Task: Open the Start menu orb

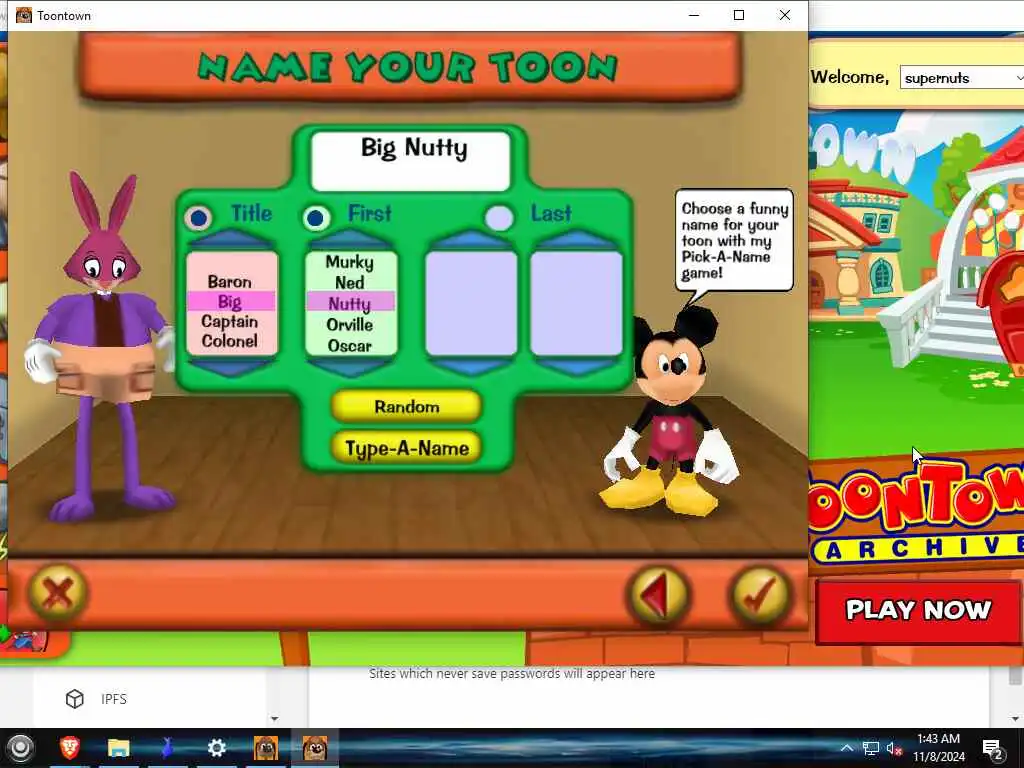Action: [x=20, y=748]
